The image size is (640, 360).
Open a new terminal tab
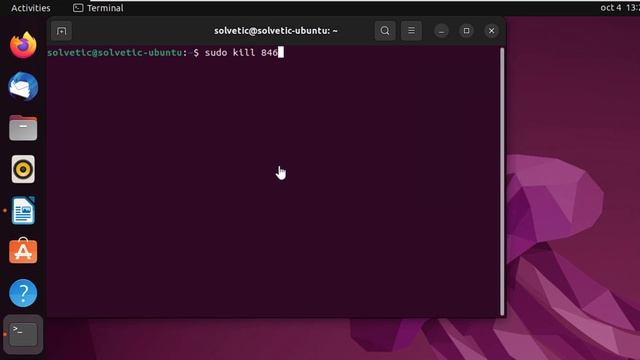[x=62, y=31]
